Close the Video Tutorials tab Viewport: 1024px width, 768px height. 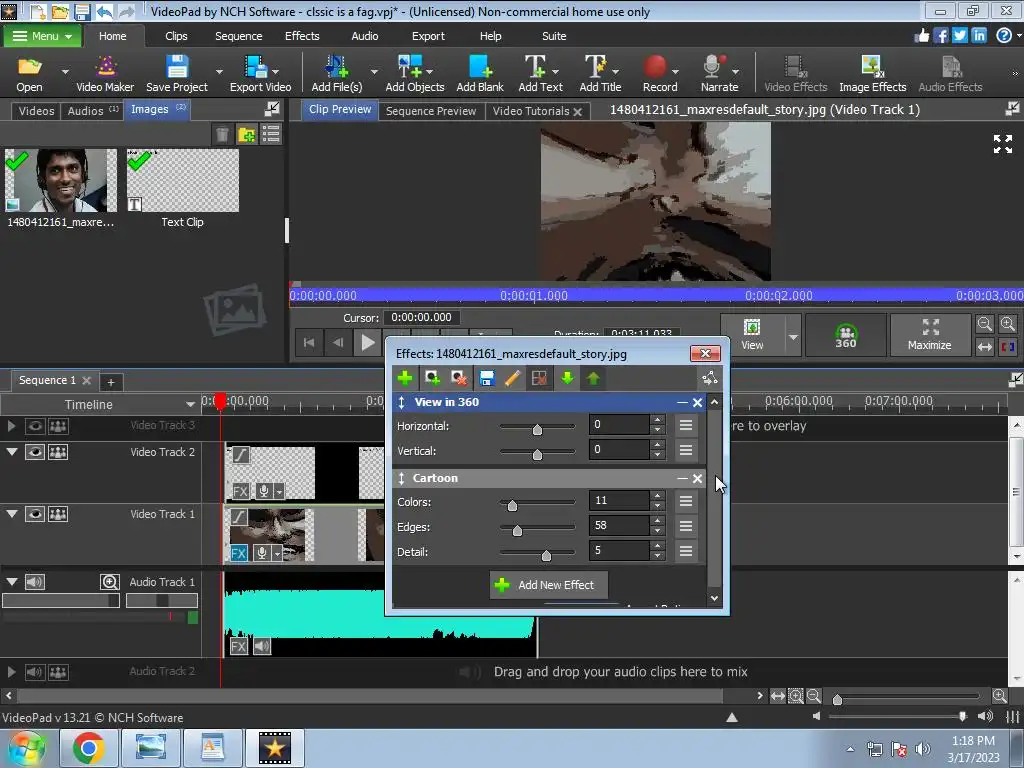pos(577,112)
